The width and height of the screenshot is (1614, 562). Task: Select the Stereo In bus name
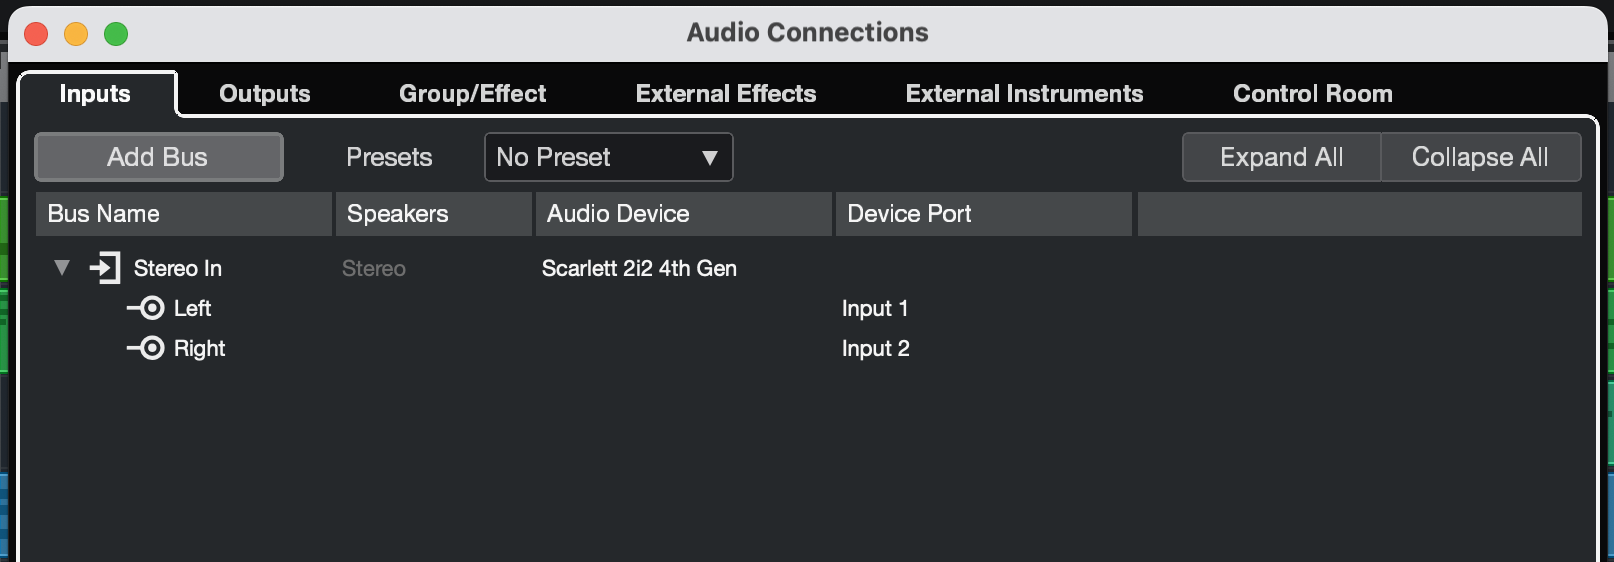[x=178, y=268]
